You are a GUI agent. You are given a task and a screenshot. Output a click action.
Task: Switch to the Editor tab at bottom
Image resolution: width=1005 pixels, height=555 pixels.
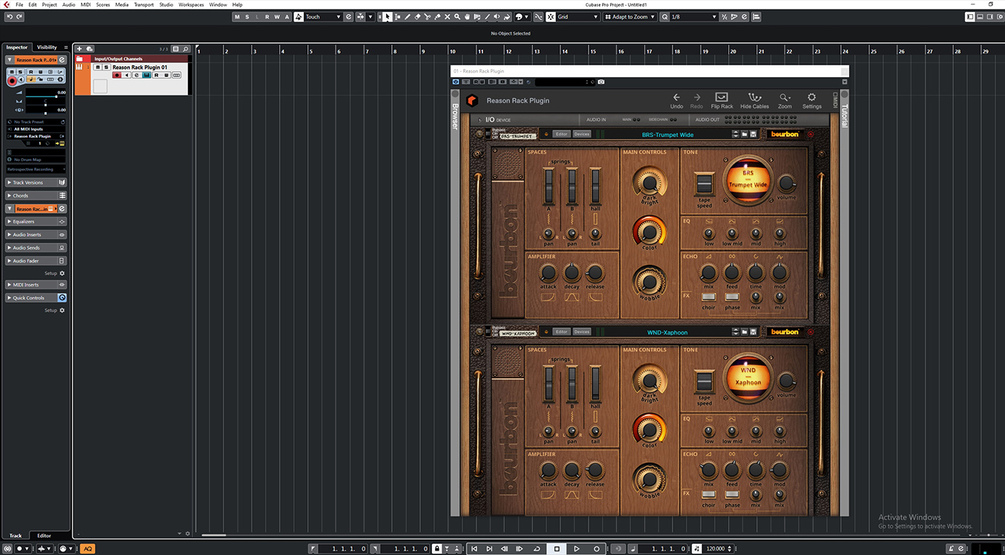(44, 536)
